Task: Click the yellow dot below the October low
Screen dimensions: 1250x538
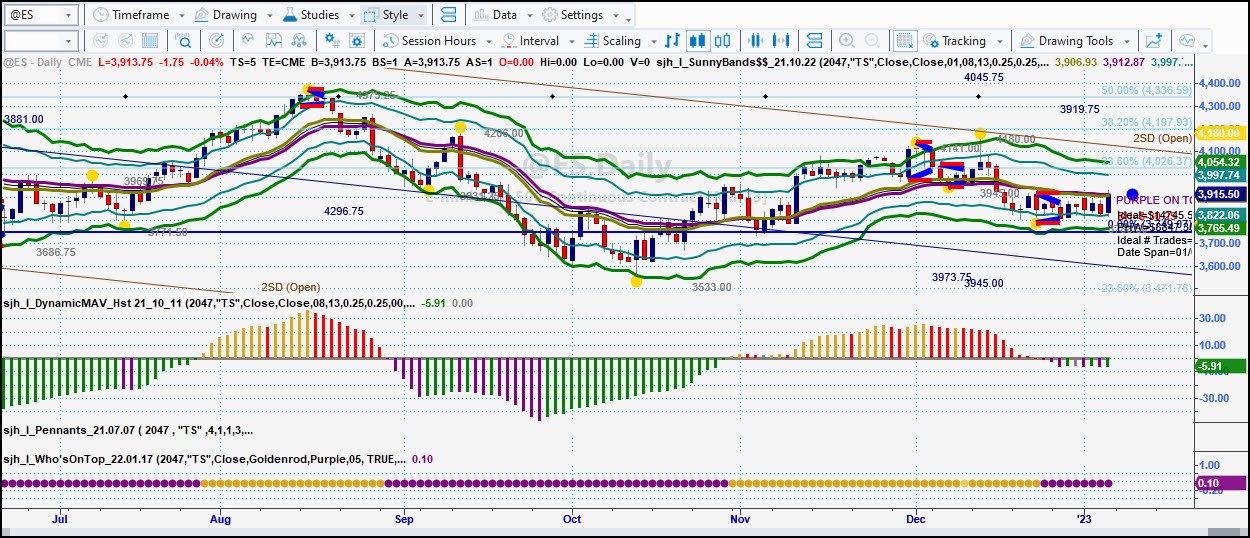Action: pos(636,282)
